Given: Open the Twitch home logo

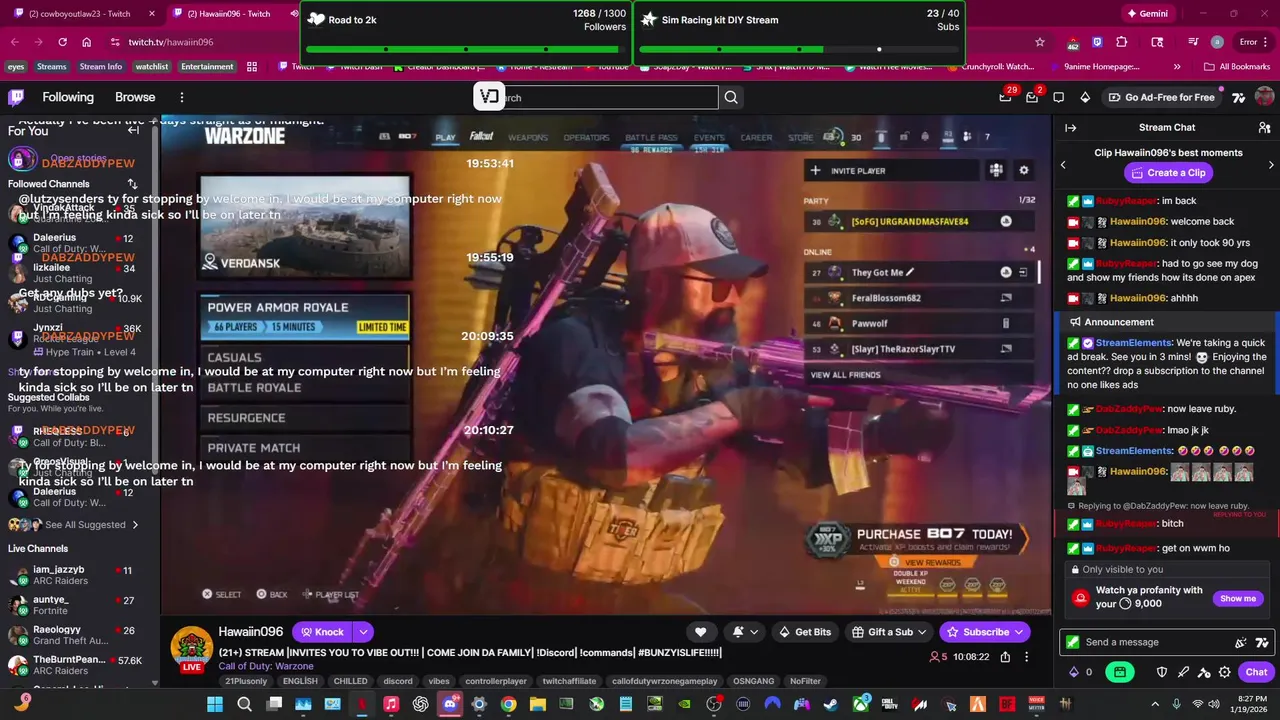Looking at the screenshot, I should 16,97.
